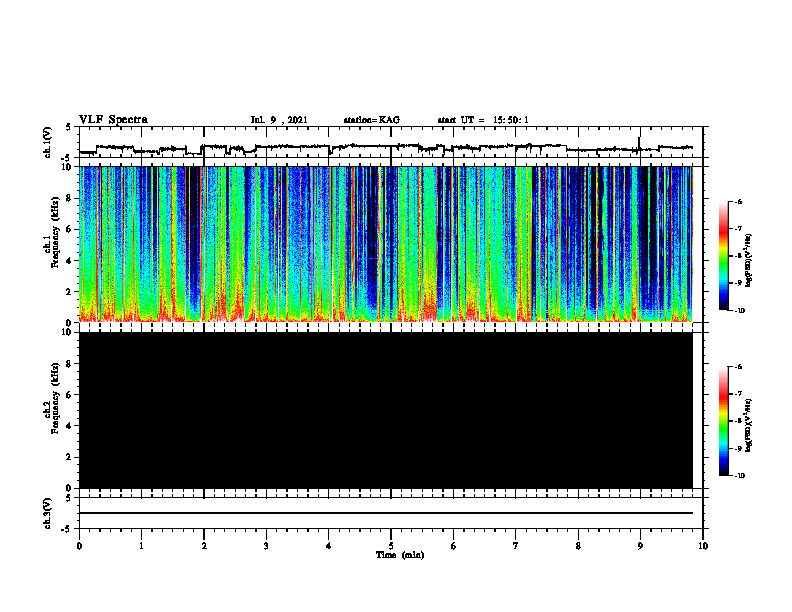Click the time axis tick label "4"
Image resolution: width=792 pixels, height=612 pixels.
[x=329, y=546]
